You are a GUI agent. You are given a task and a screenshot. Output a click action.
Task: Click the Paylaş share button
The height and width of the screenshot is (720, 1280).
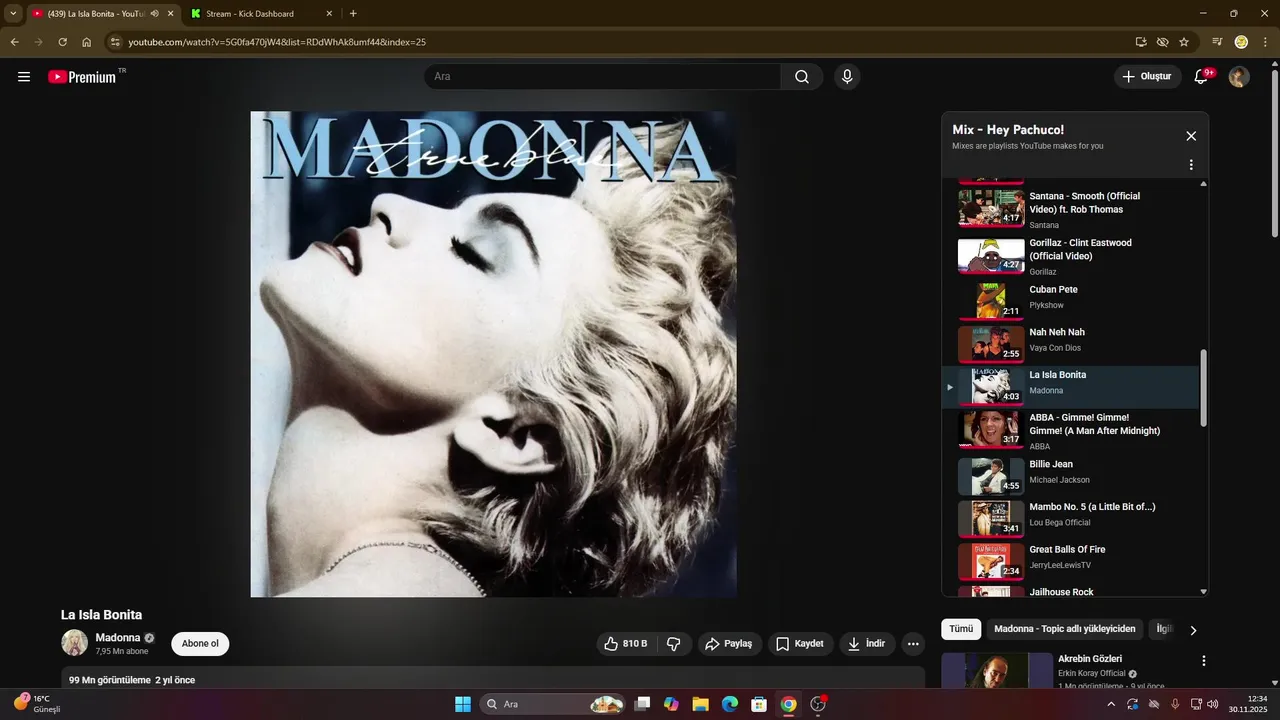click(x=729, y=644)
